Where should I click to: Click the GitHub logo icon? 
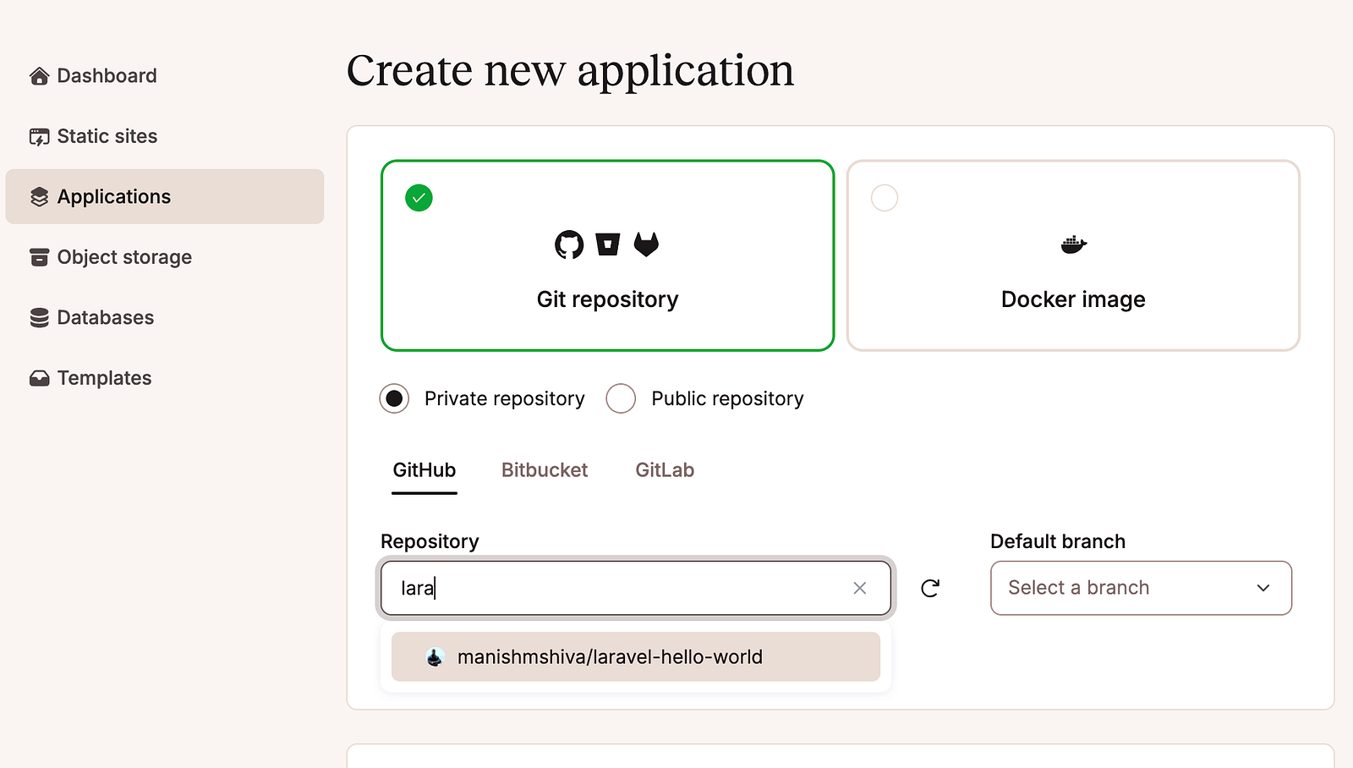pyautogui.click(x=569, y=245)
